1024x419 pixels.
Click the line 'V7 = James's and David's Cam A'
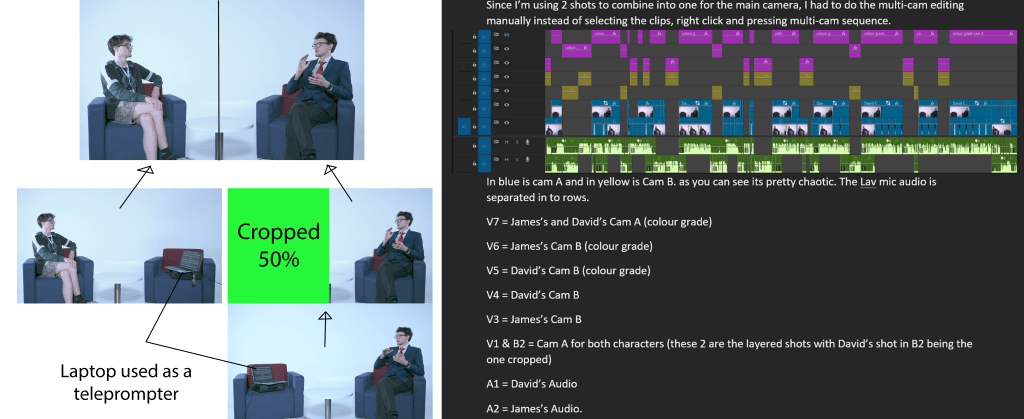[599, 222]
